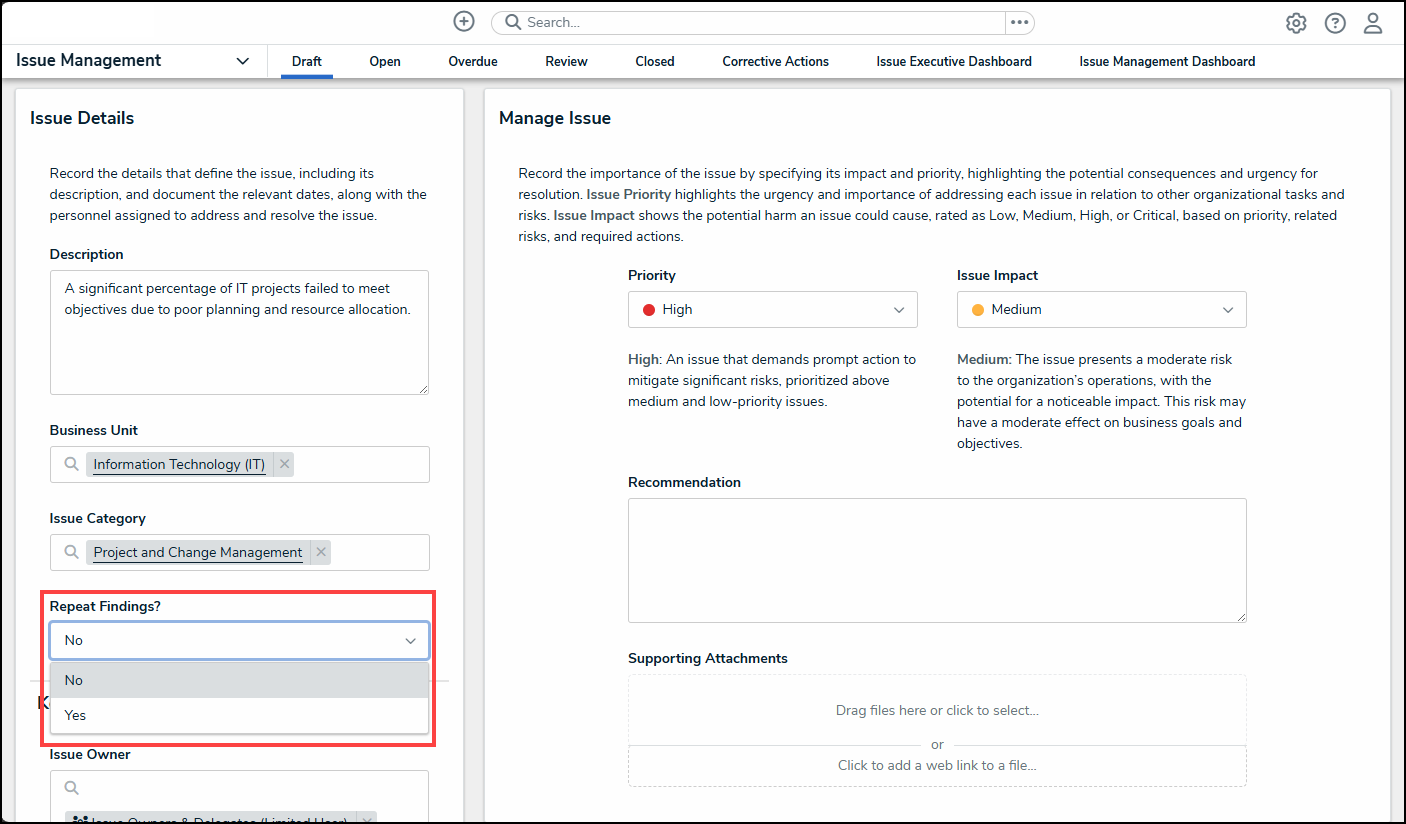Click the help question mark icon
1406x824 pixels.
[x=1335, y=23]
